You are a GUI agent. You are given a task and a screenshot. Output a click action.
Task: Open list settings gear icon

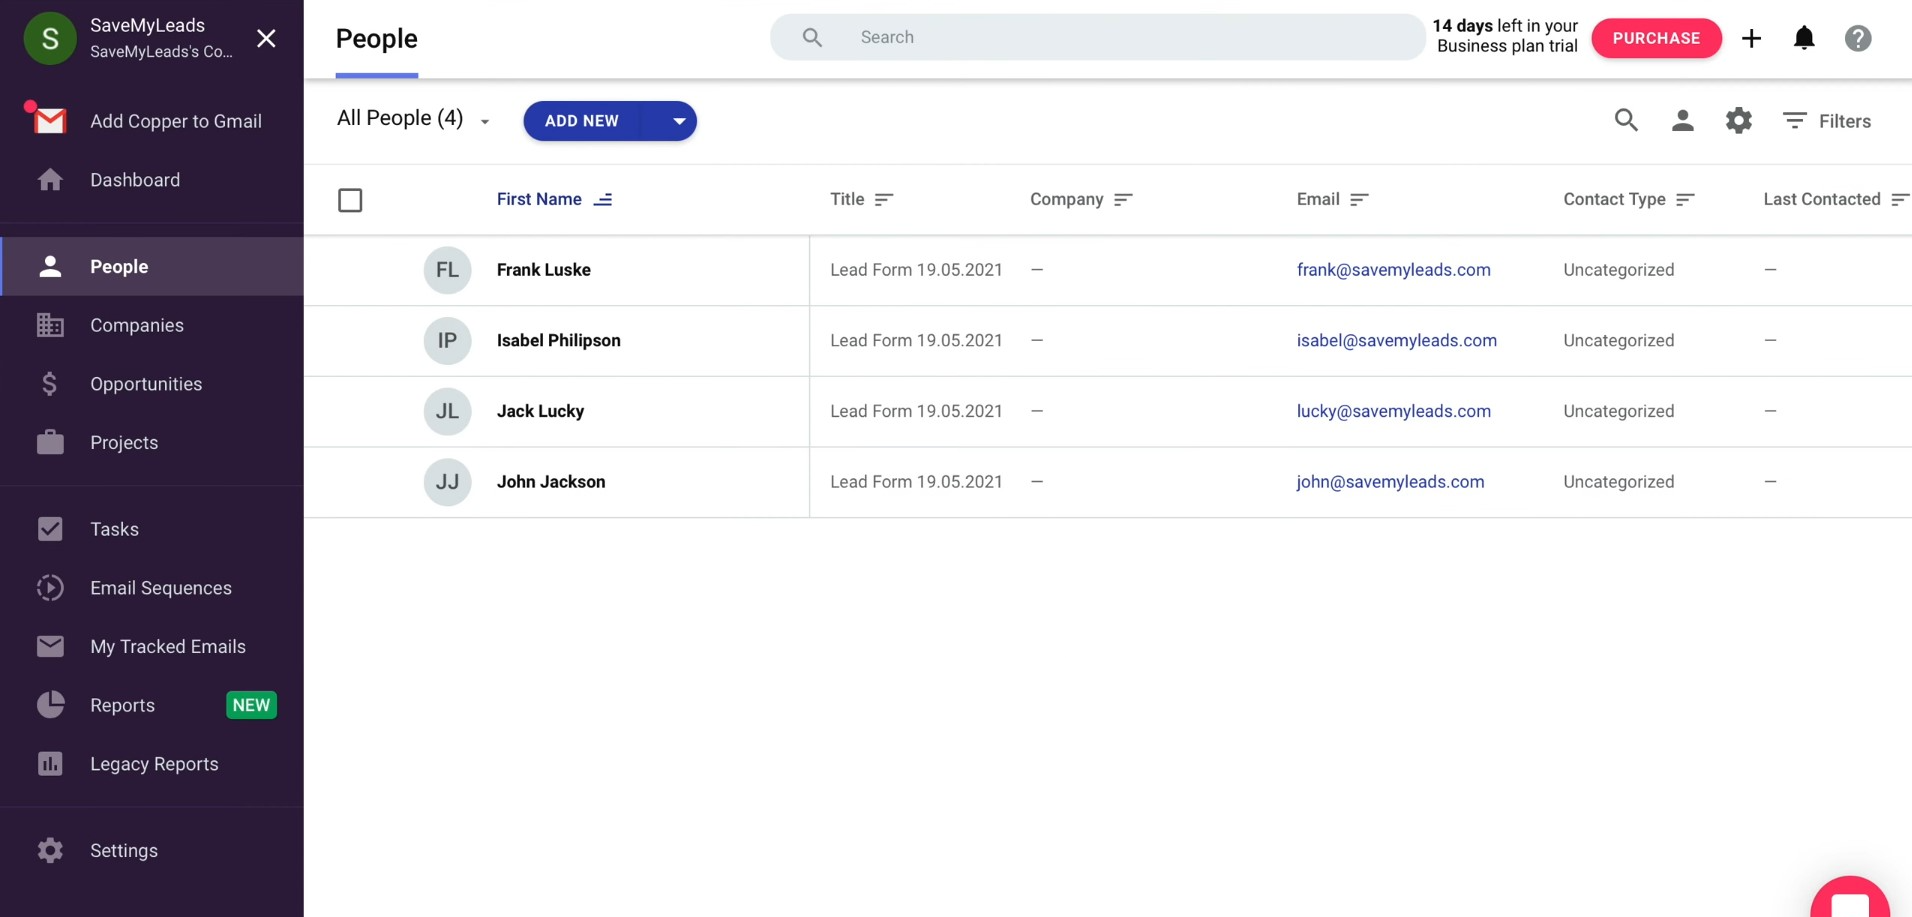pyautogui.click(x=1739, y=121)
